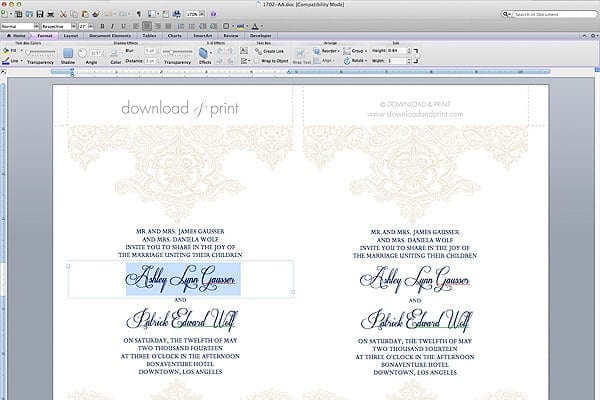Align text left icon
Viewport: 600px width, 400px height.
pos(136,26)
